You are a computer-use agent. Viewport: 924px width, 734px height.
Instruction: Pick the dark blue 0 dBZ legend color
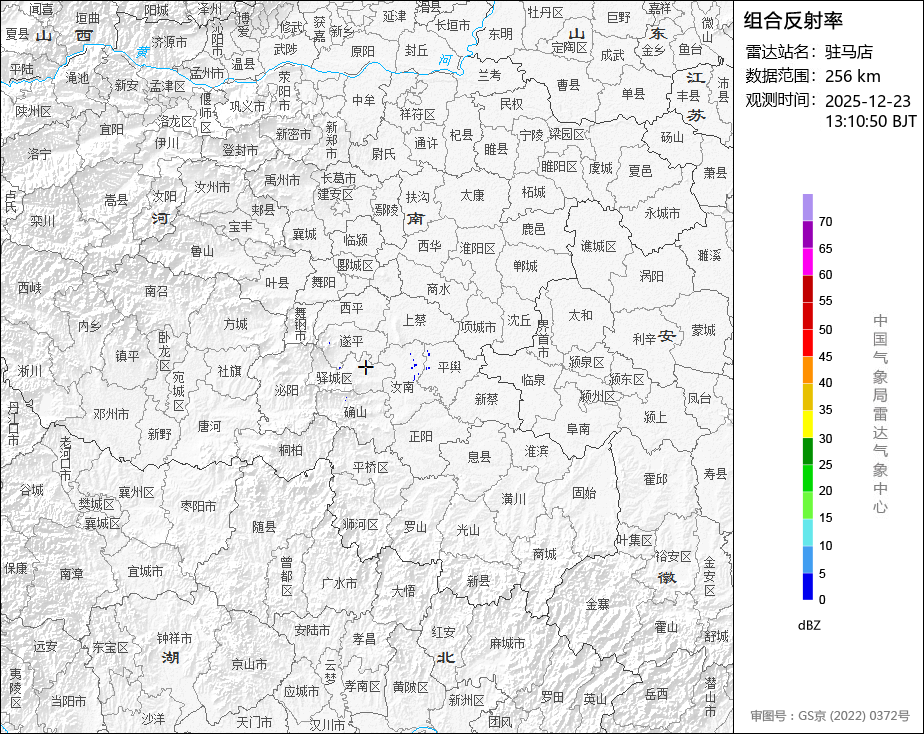tap(807, 587)
